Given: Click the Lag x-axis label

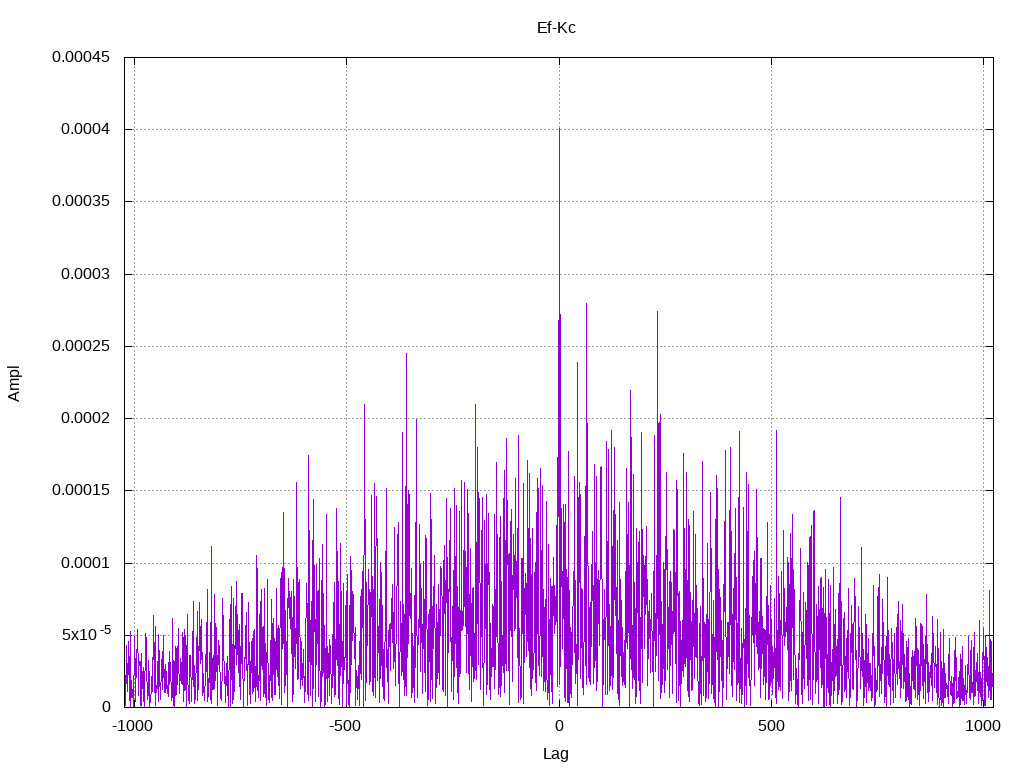Looking at the screenshot, I should coord(556,754).
